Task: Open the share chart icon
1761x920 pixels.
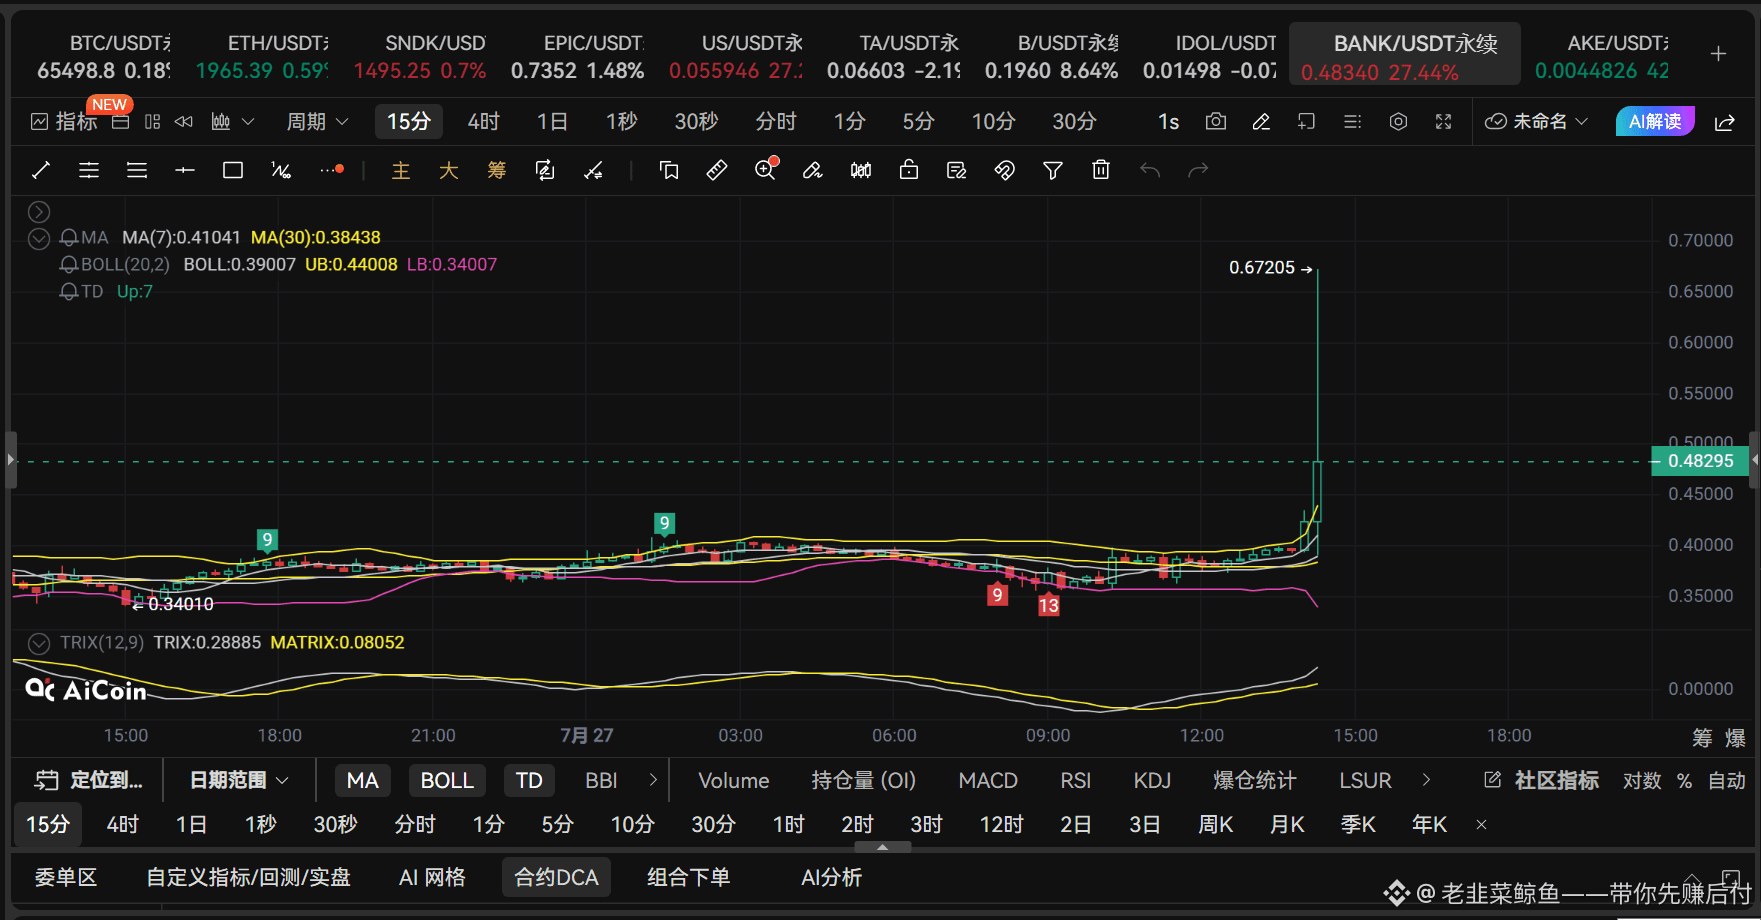Action: point(1725,122)
